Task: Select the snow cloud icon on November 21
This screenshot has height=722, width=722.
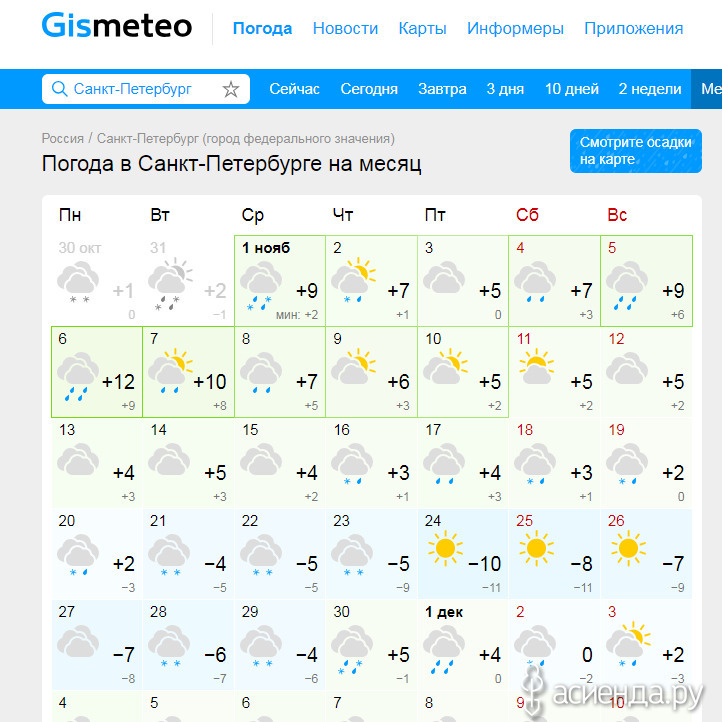Action: click(x=169, y=555)
